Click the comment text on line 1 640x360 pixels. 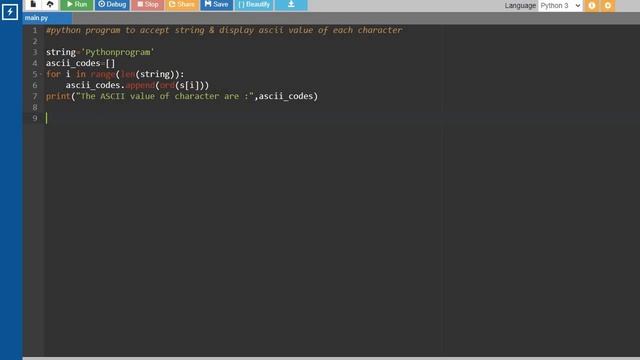pyautogui.click(x=224, y=30)
